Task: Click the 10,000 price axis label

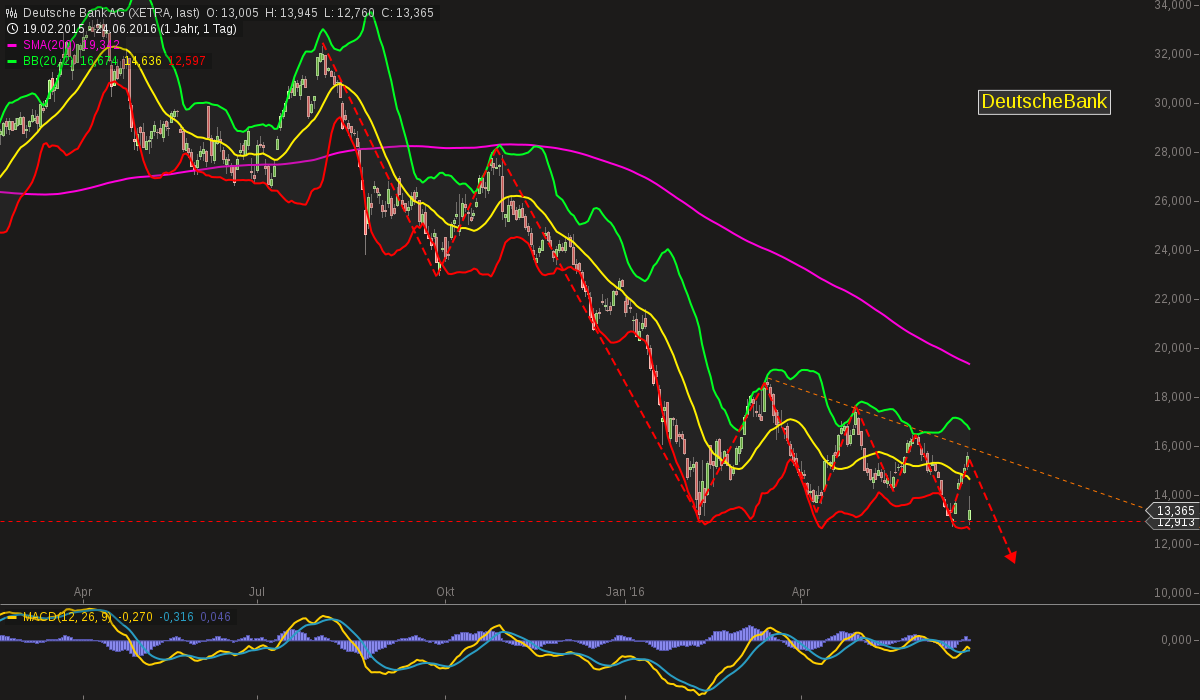Action: point(1173,592)
